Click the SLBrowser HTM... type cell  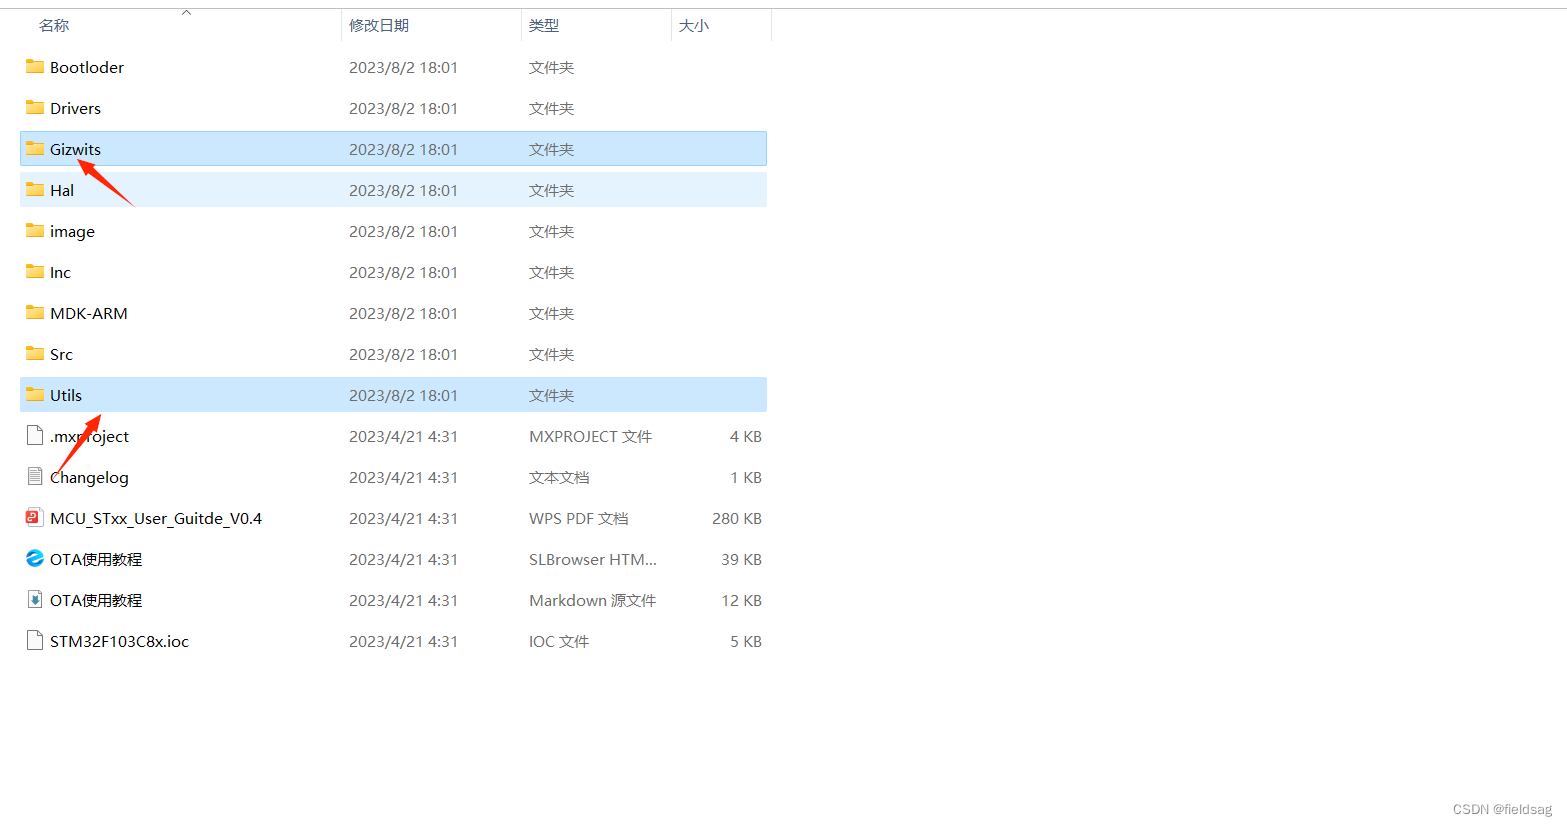(x=592, y=559)
